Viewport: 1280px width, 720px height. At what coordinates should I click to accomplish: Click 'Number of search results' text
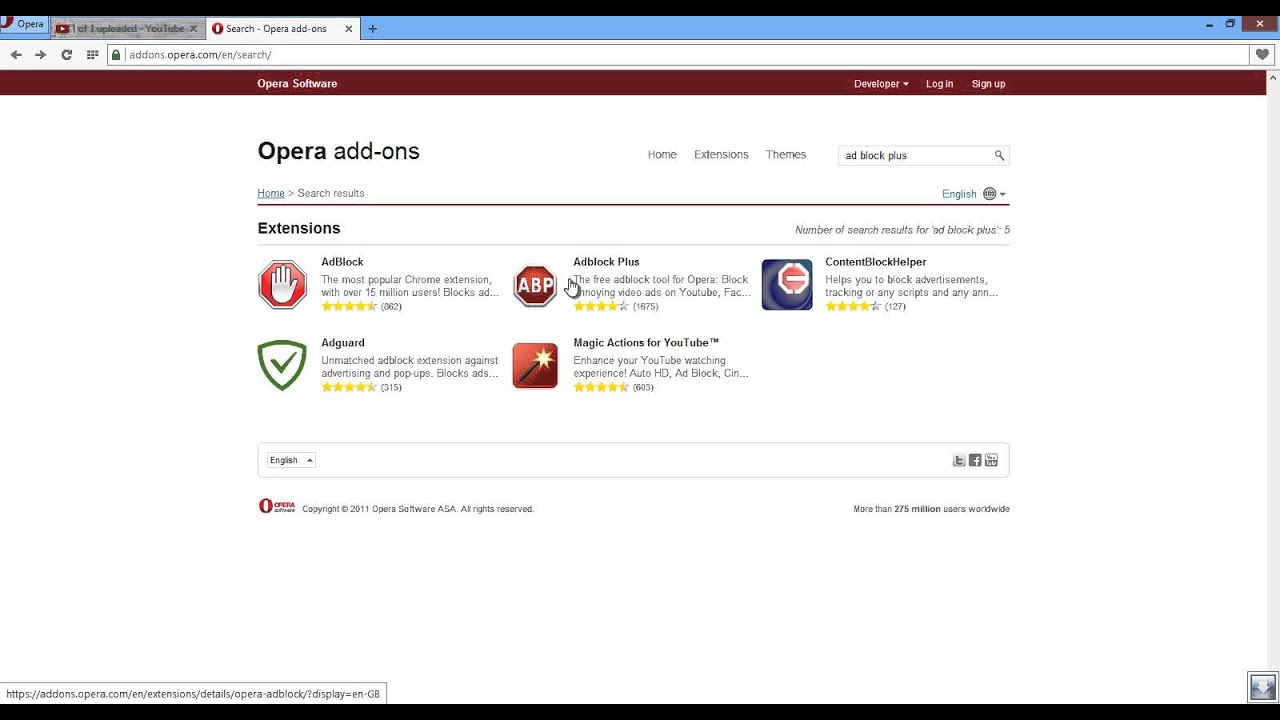[x=902, y=230]
